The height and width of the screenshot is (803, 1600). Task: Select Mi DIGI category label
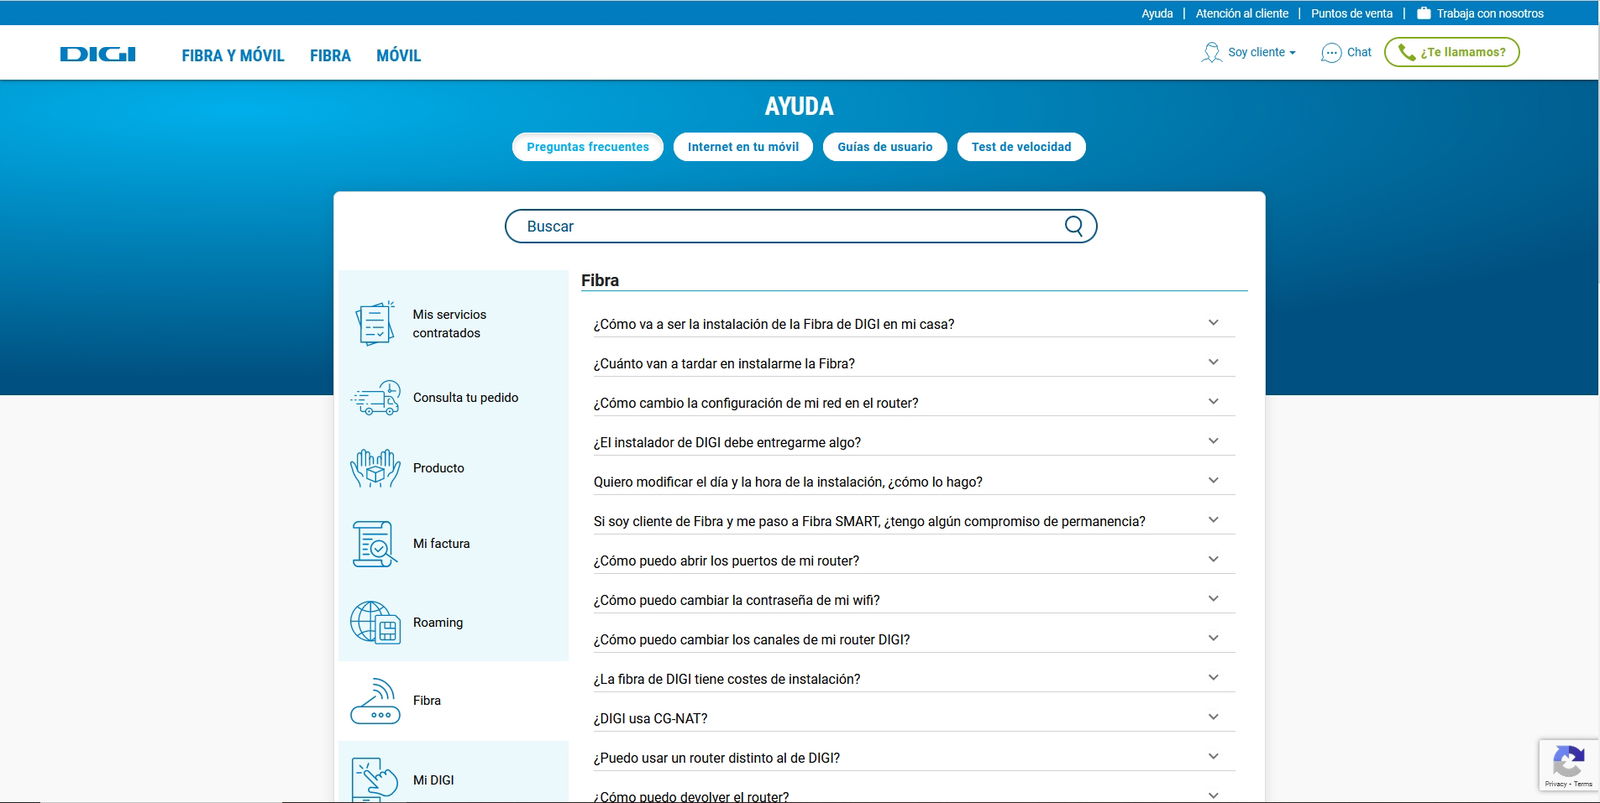click(433, 780)
